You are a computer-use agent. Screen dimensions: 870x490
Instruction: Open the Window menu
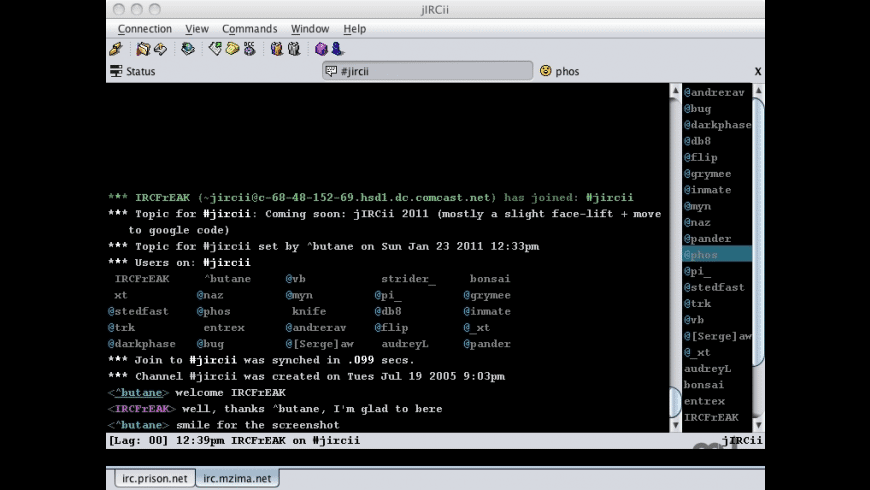click(310, 29)
